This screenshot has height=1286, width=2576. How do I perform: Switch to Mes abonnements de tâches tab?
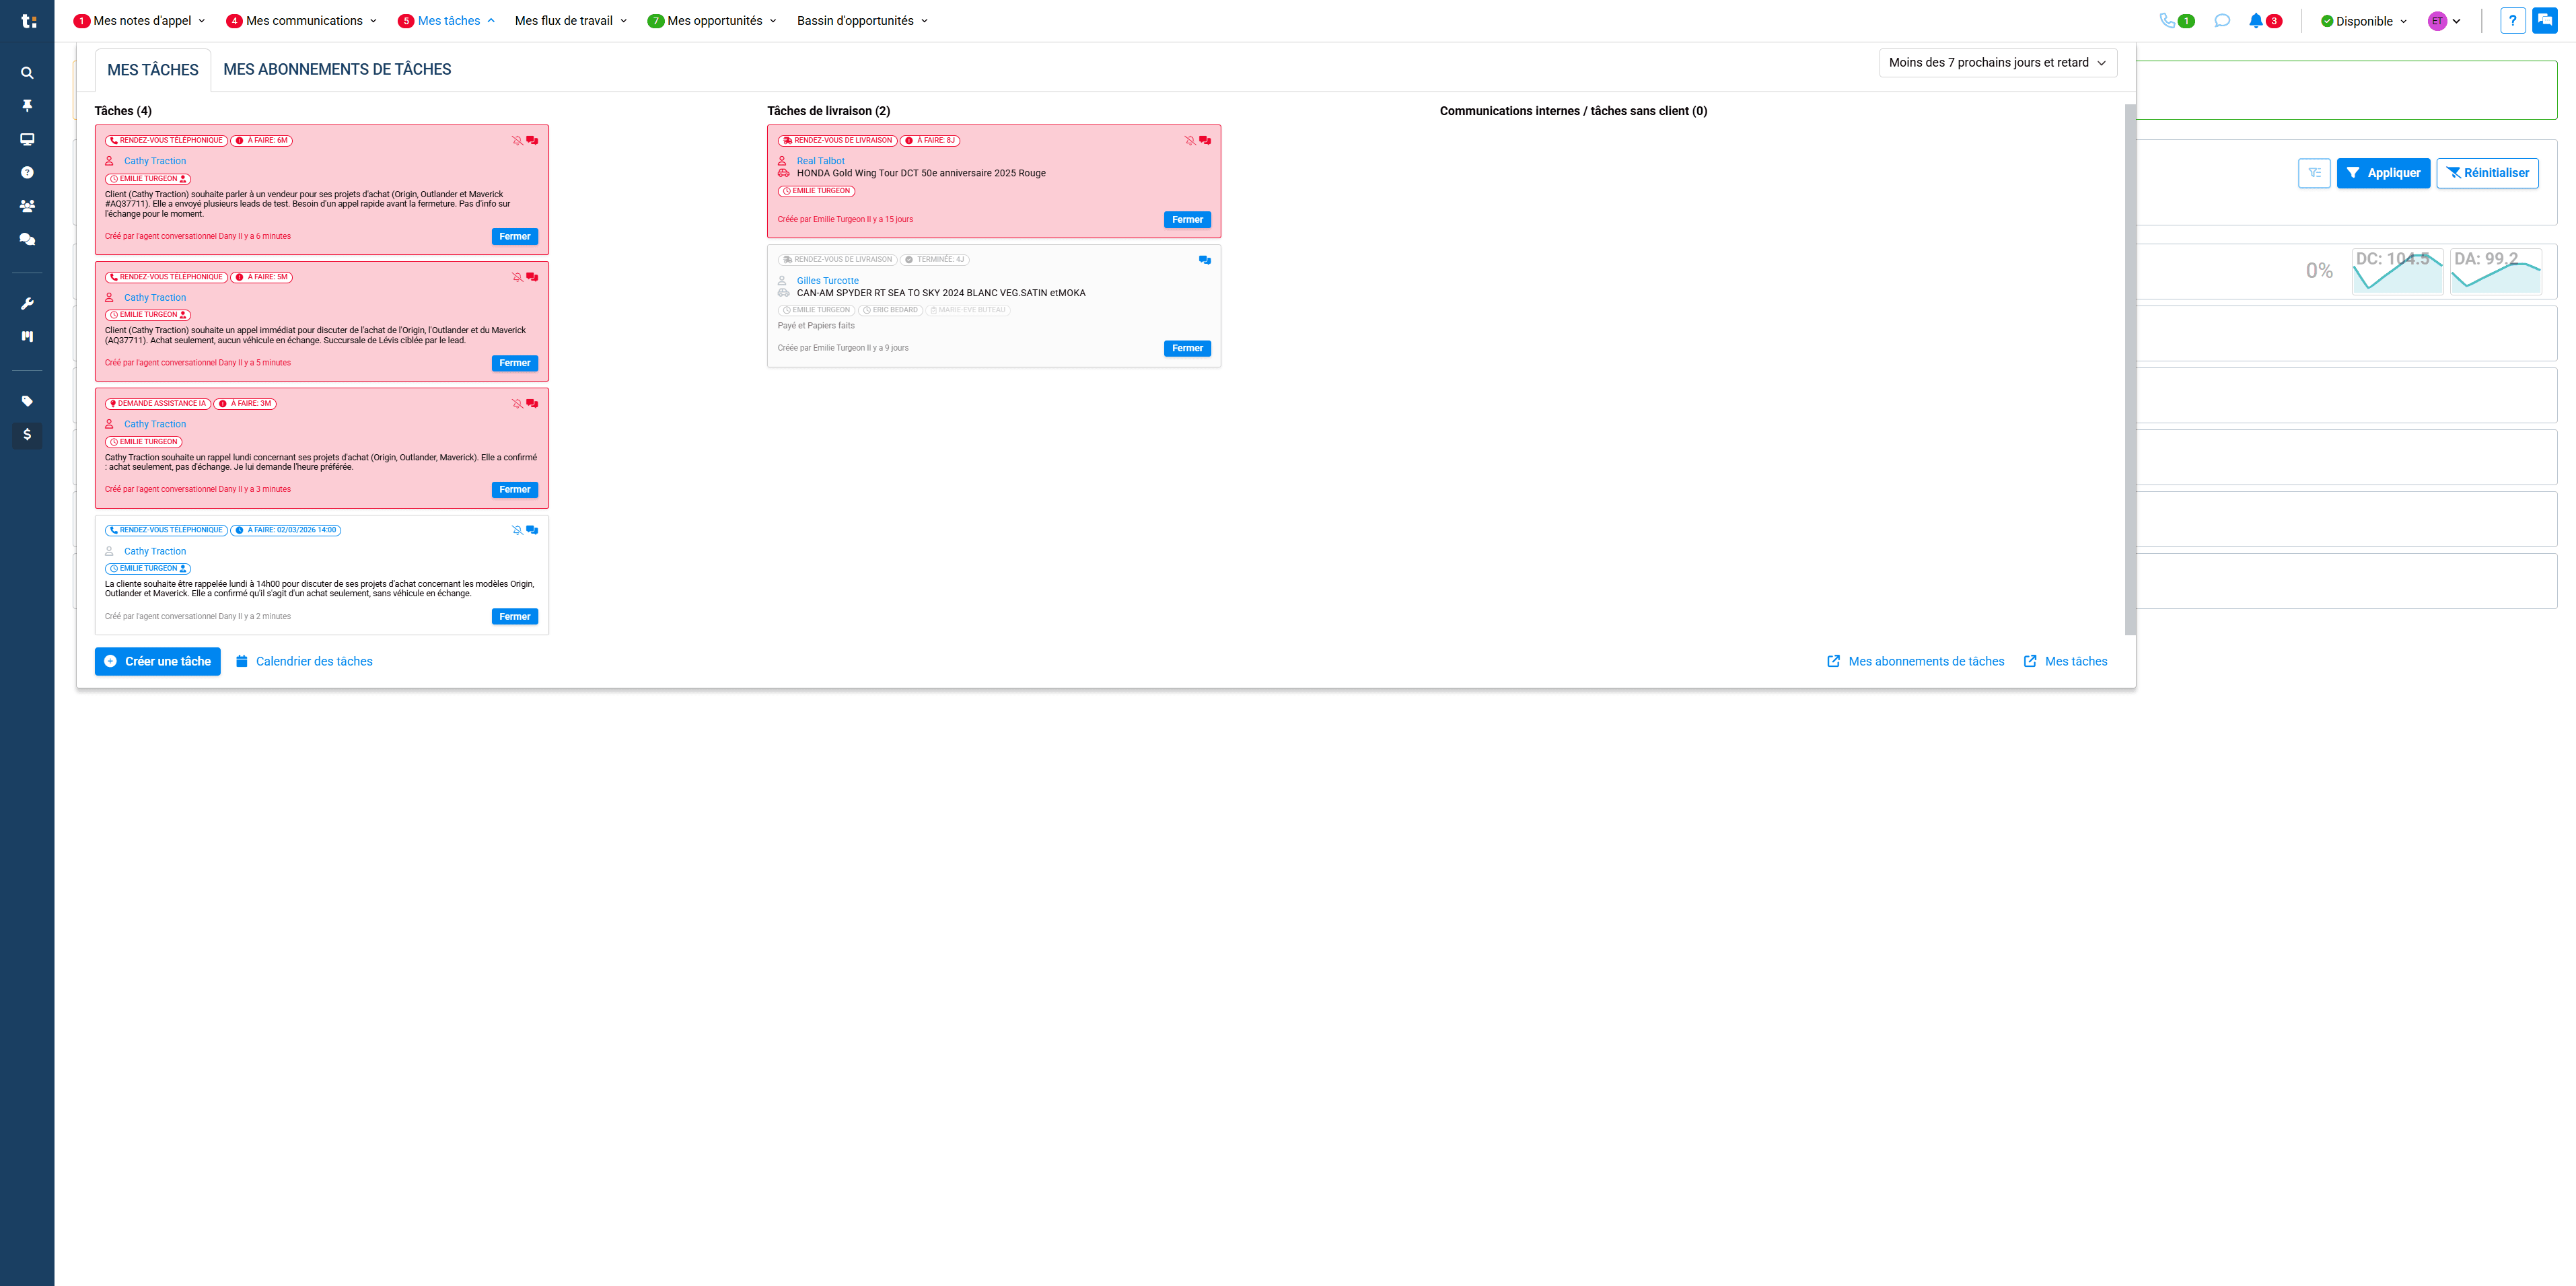(x=337, y=69)
